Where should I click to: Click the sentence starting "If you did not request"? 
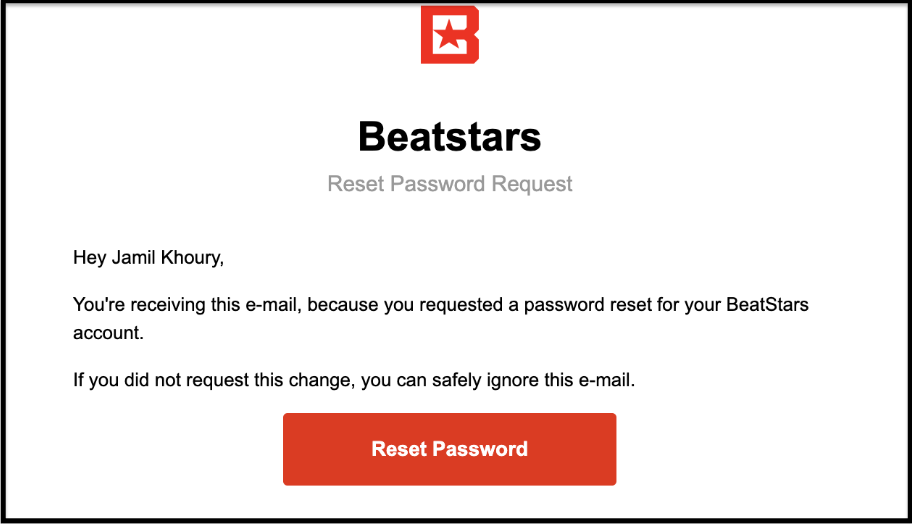(369, 379)
